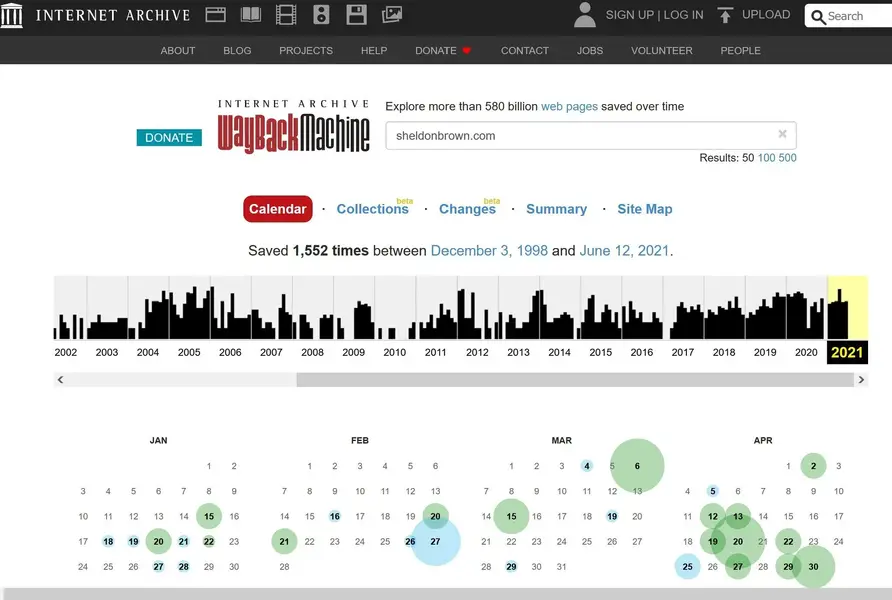The width and height of the screenshot is (892, 600).
Task: Click the teal DONATE button
Action: pos(169,138)
